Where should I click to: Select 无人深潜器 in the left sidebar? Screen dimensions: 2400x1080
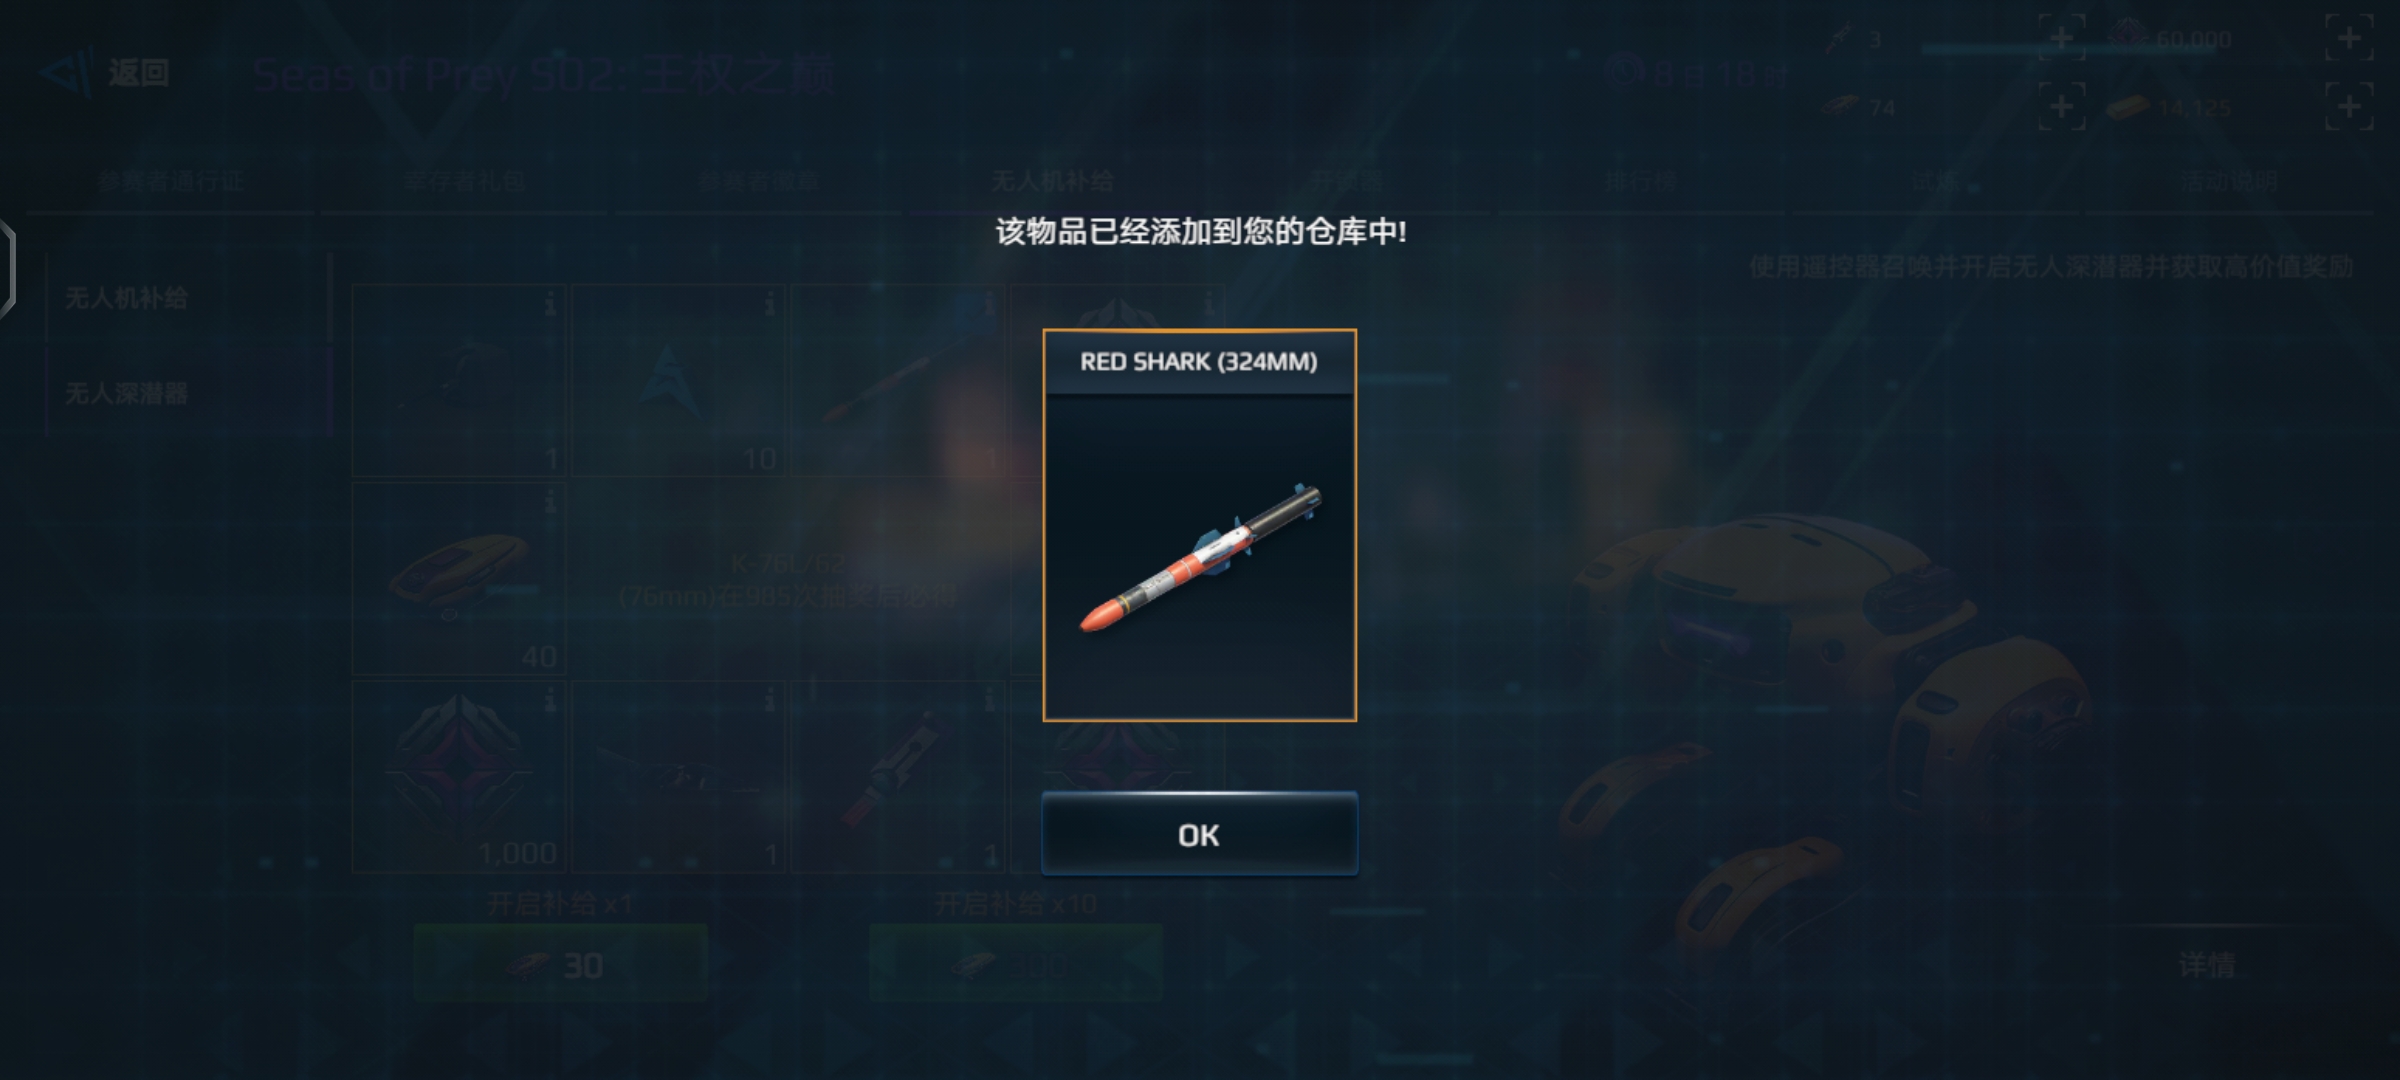pos(127,393)
